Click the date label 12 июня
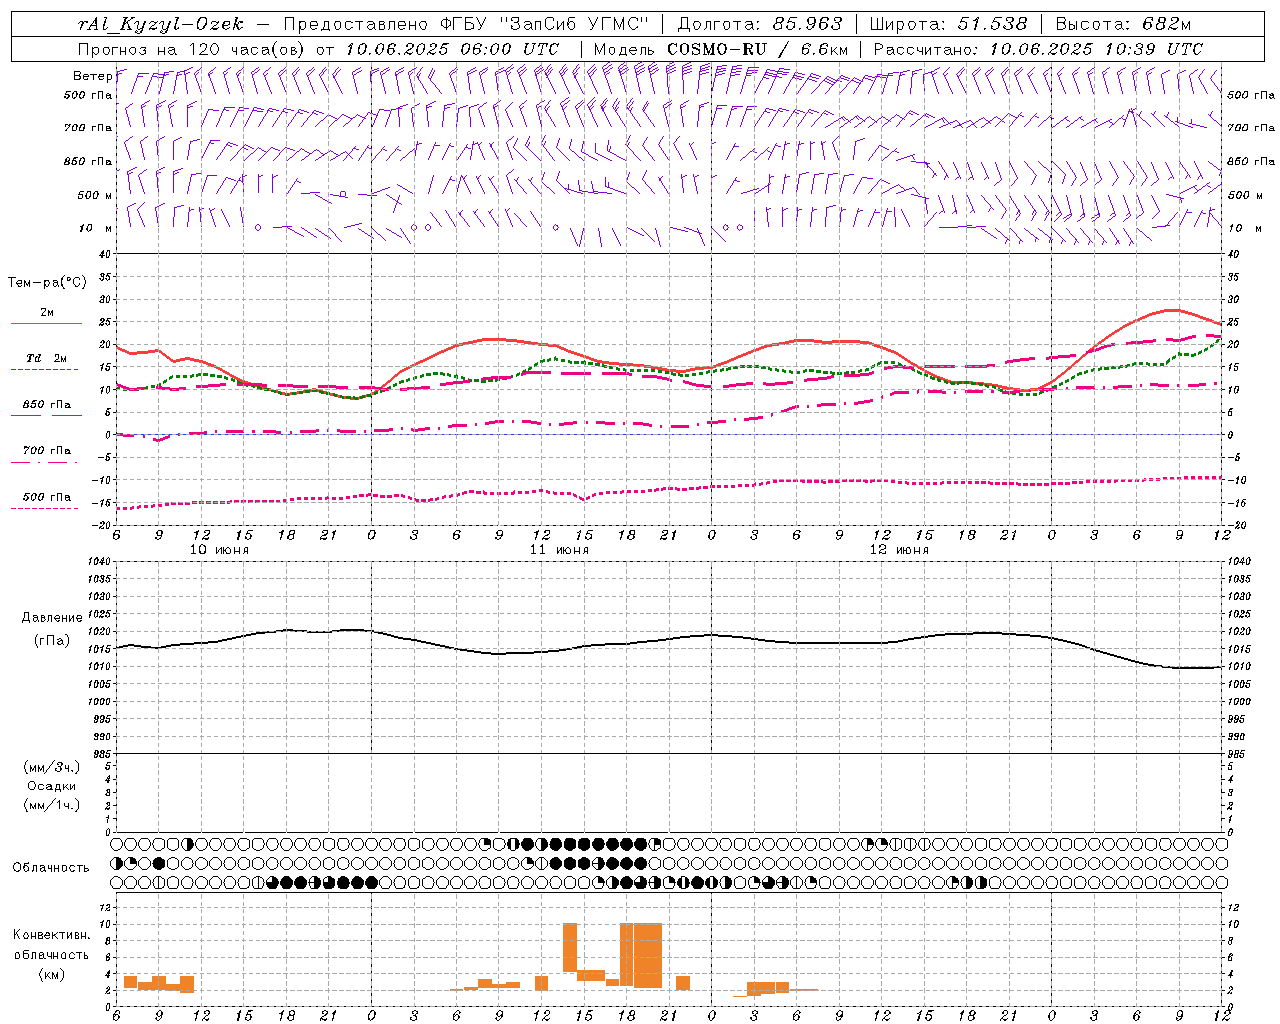Image resolution: width=1280 pixels, height=1024 pixels. click(899, 550)
